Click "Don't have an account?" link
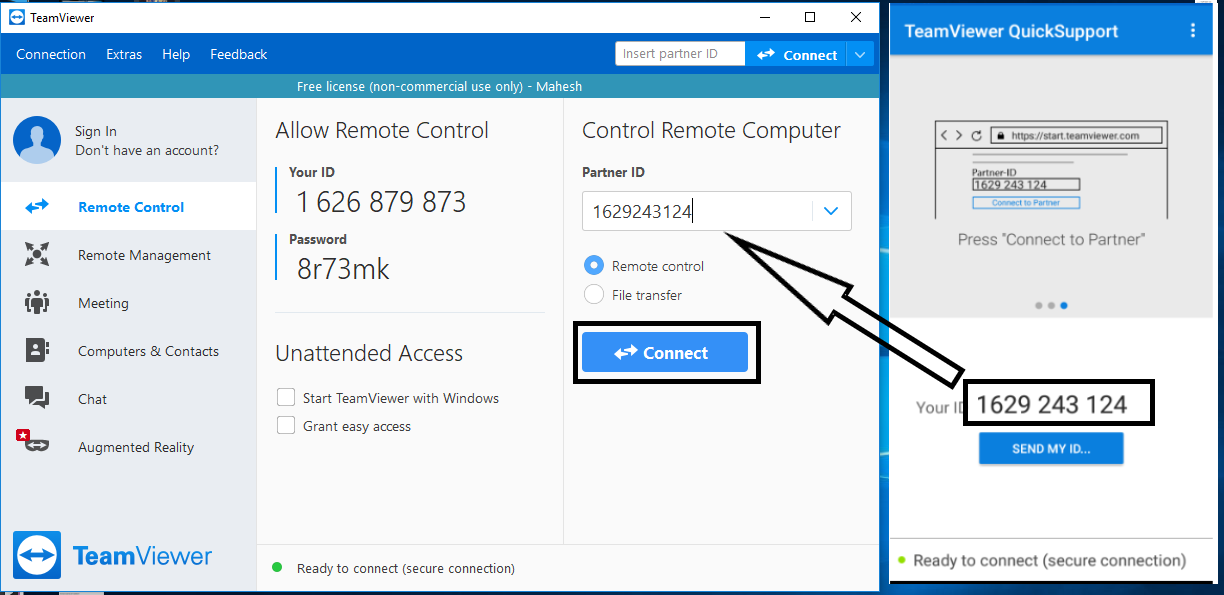Screen dimensions: 1224x595 tap(147, 150)
